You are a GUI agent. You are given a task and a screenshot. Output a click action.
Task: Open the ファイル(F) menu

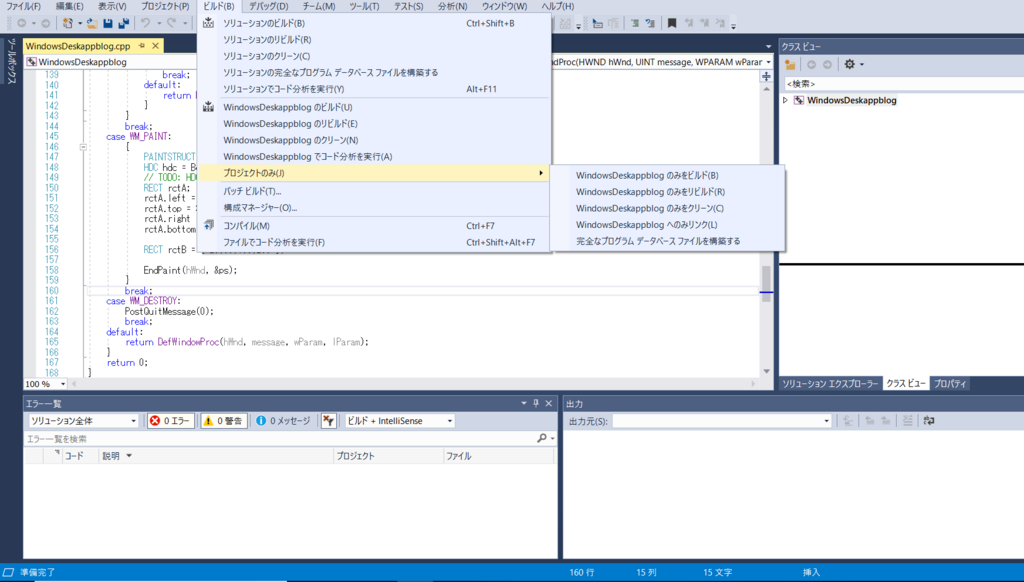pyautogui.click(x=24, y=6)
